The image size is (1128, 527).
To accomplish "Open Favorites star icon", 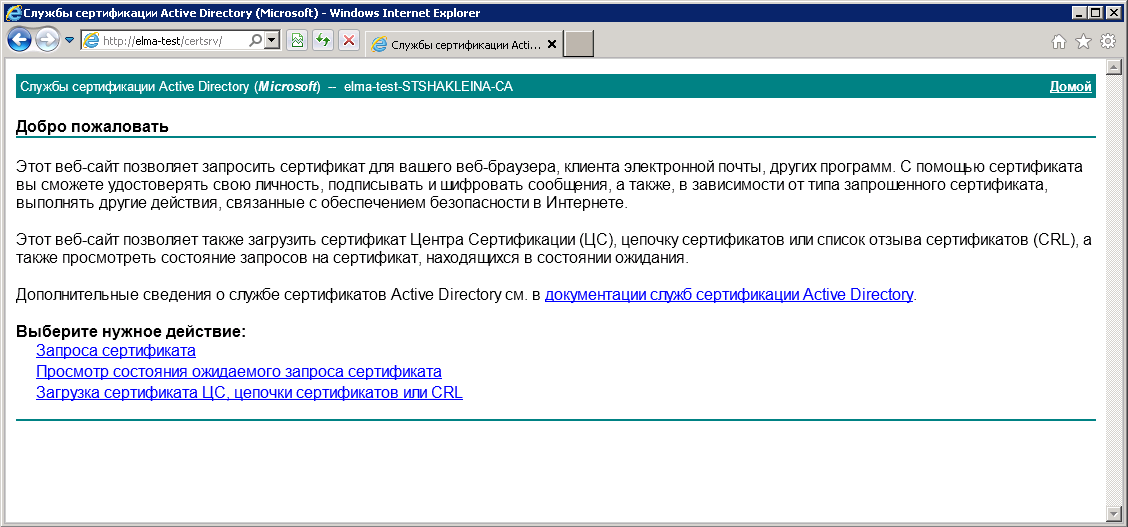I will [x=1083, y=41].
